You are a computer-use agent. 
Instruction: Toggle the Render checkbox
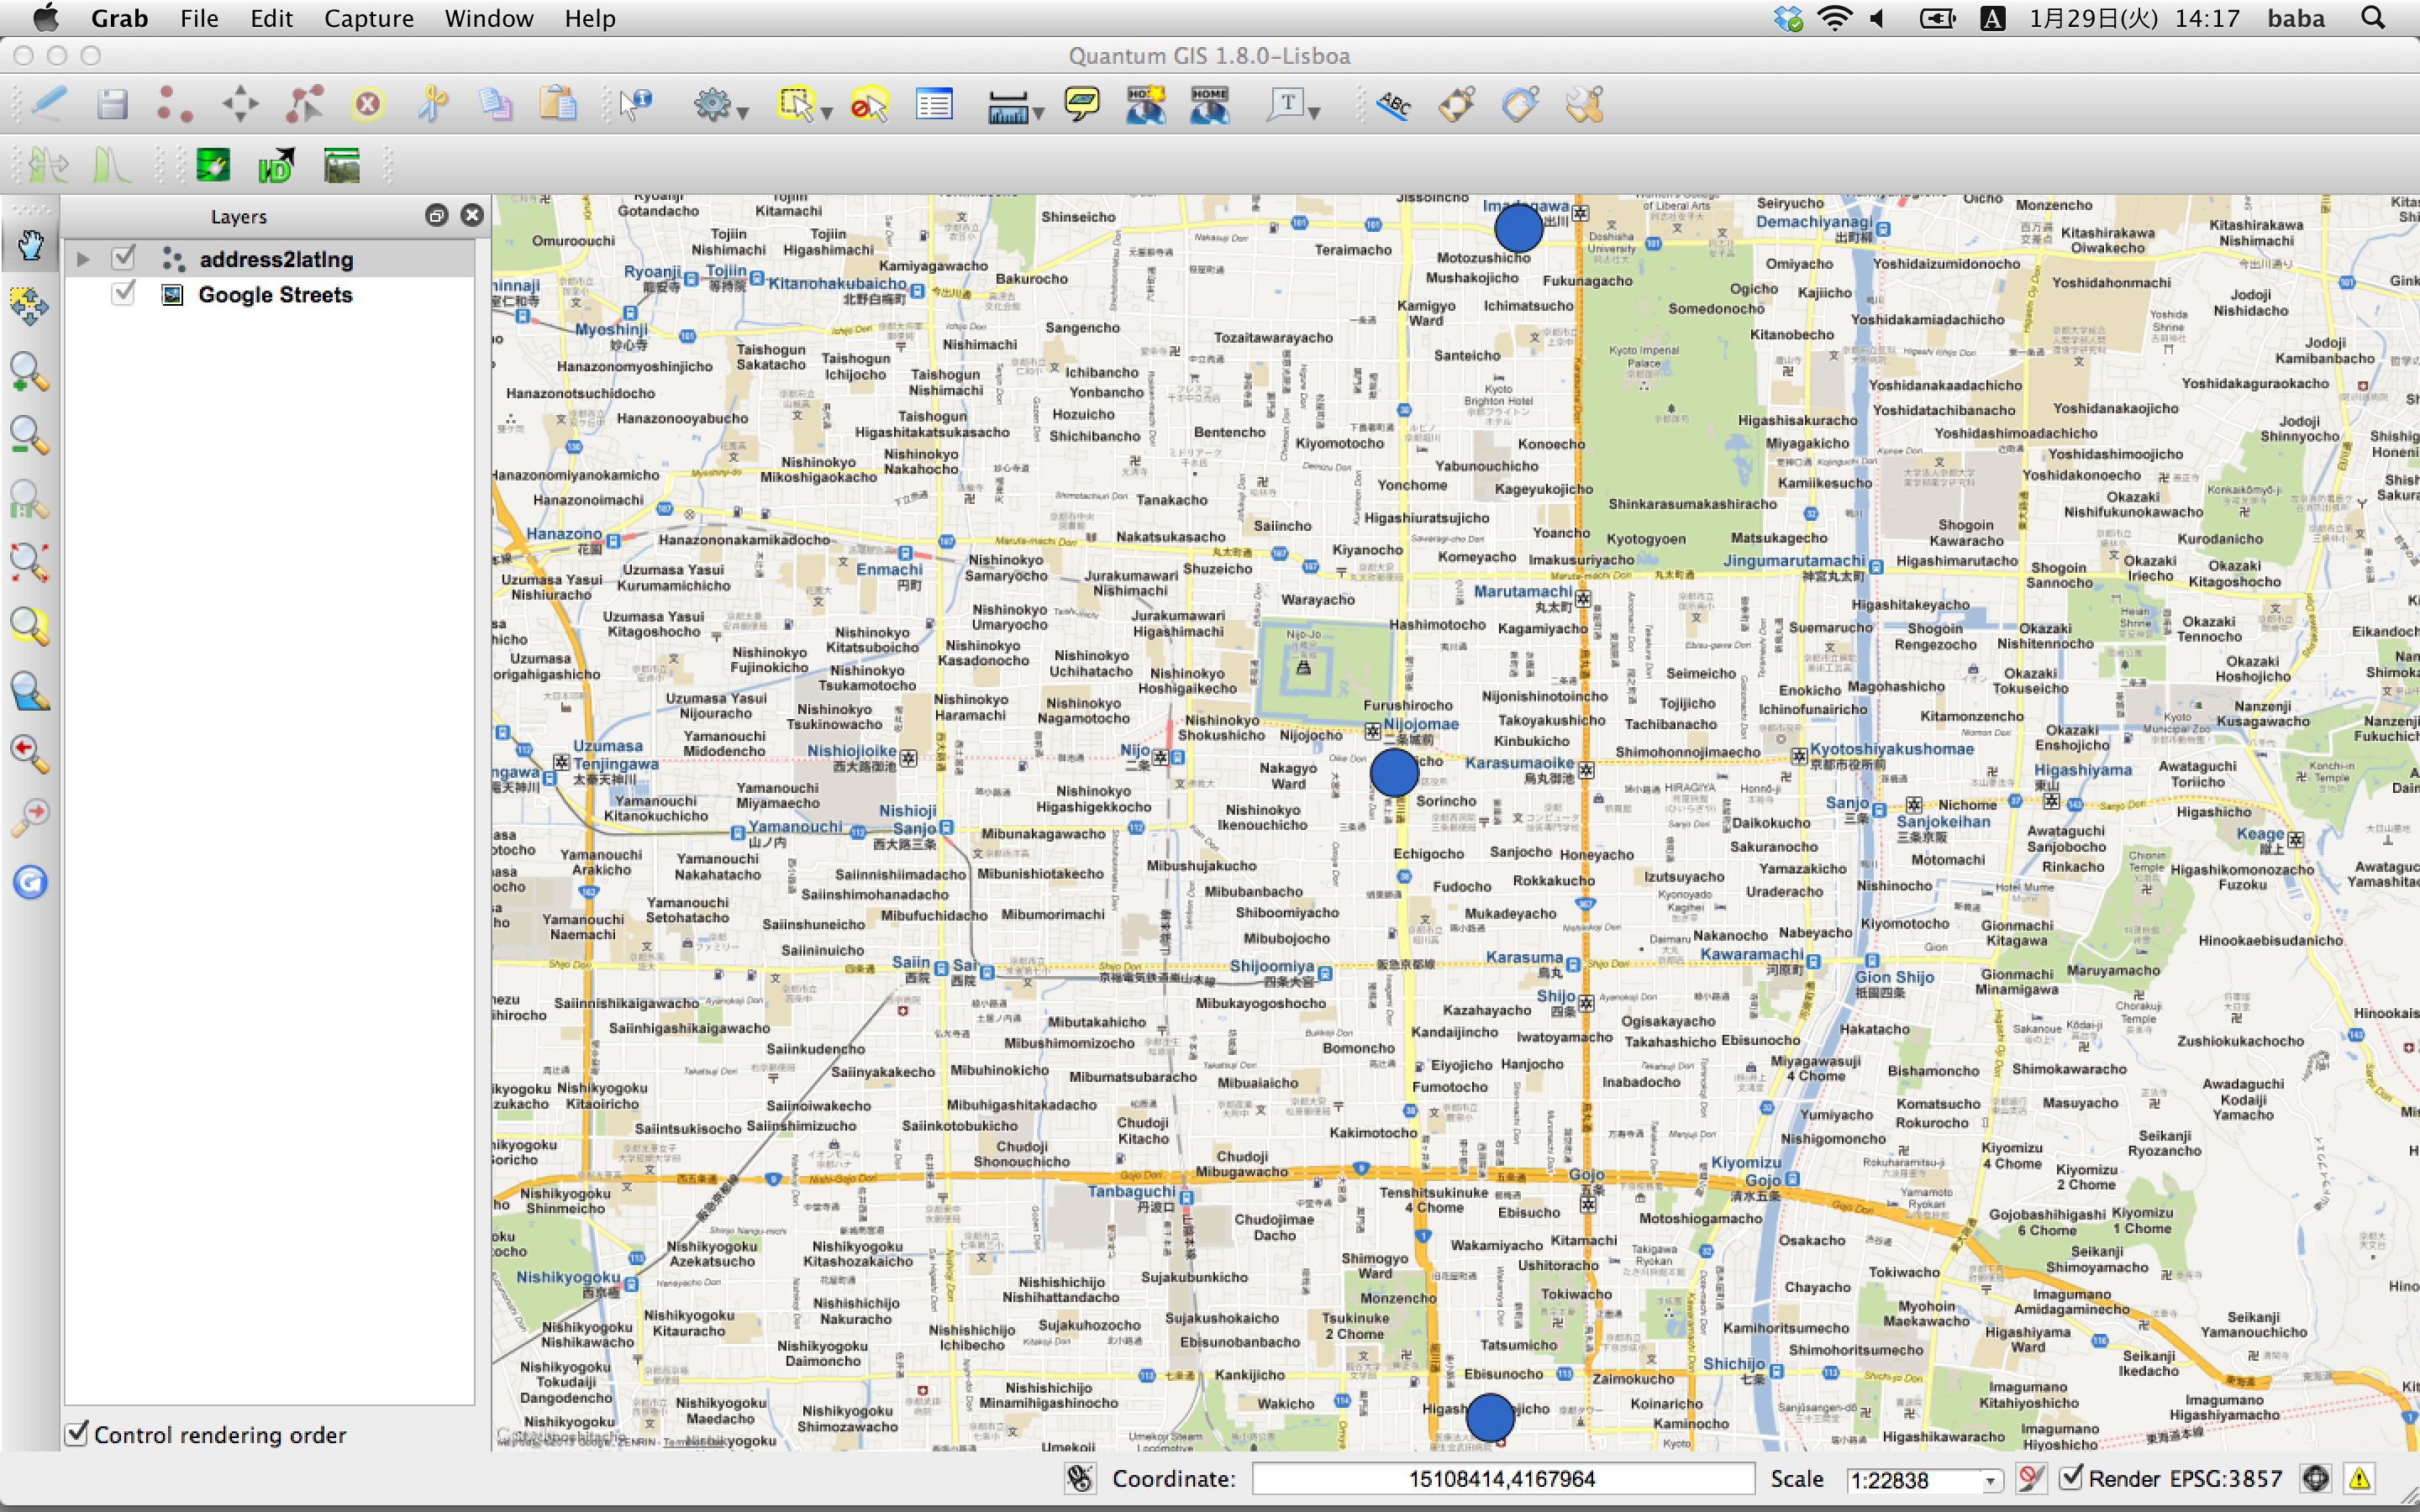point(2071,1478)
